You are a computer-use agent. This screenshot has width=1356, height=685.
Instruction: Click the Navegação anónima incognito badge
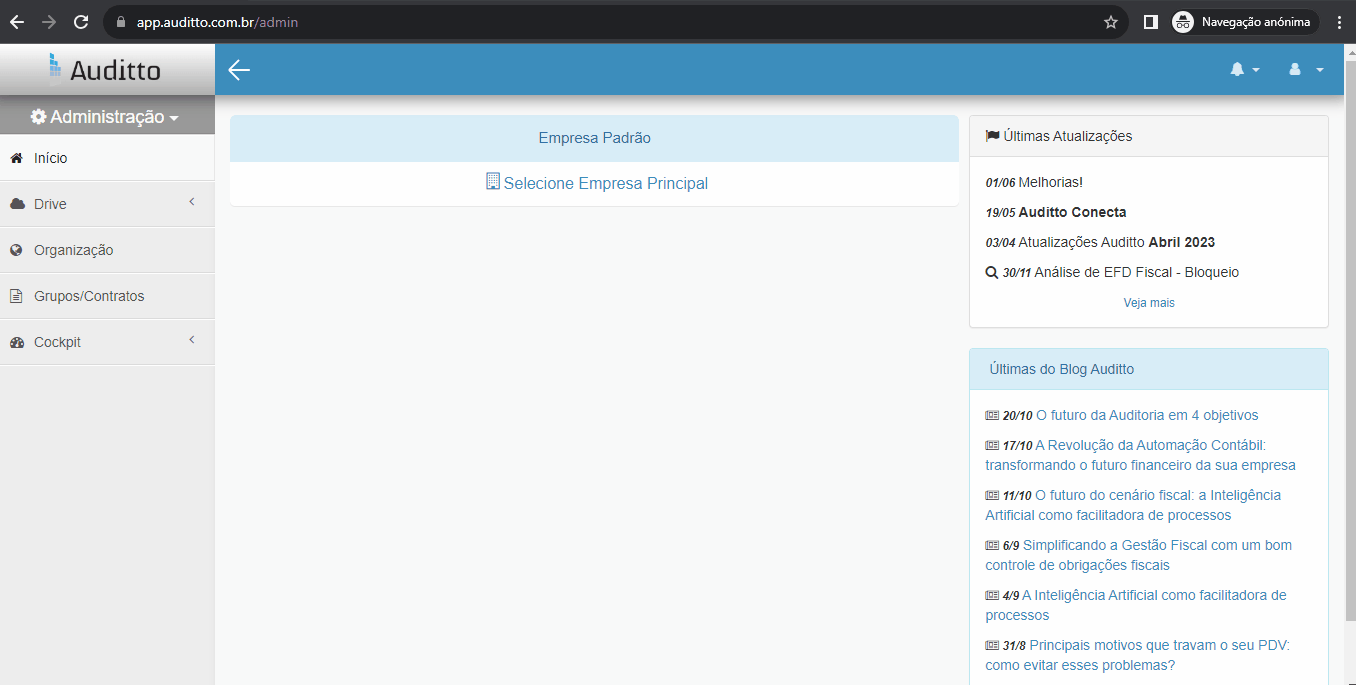[x=1245, y=22]
